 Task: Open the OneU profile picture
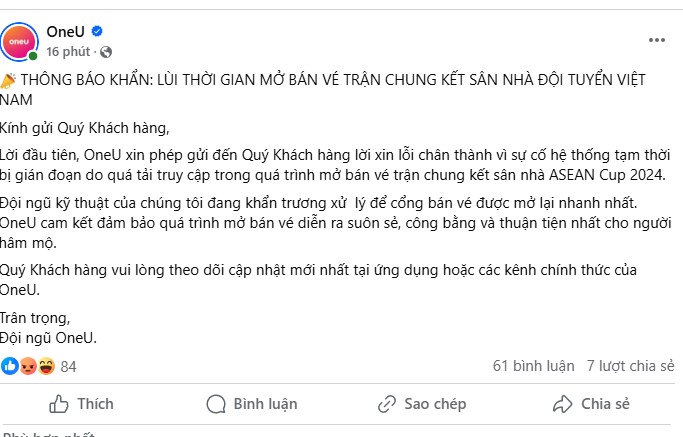(x=19, y=42)
